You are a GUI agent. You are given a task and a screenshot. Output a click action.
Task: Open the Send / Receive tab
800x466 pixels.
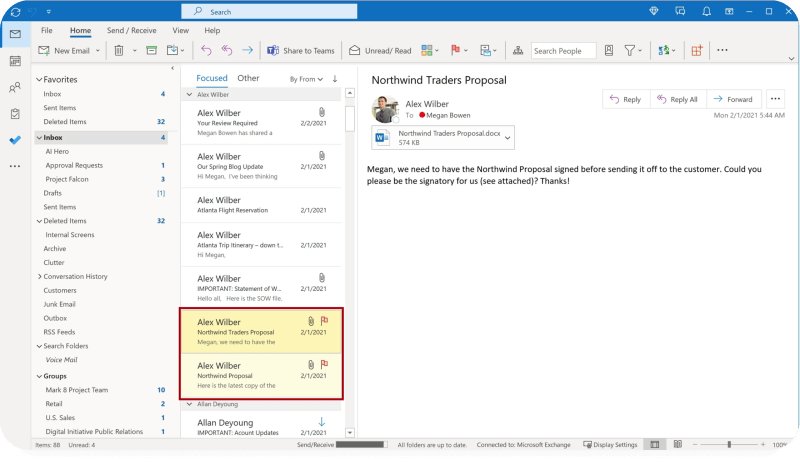(x=132, y=30)
